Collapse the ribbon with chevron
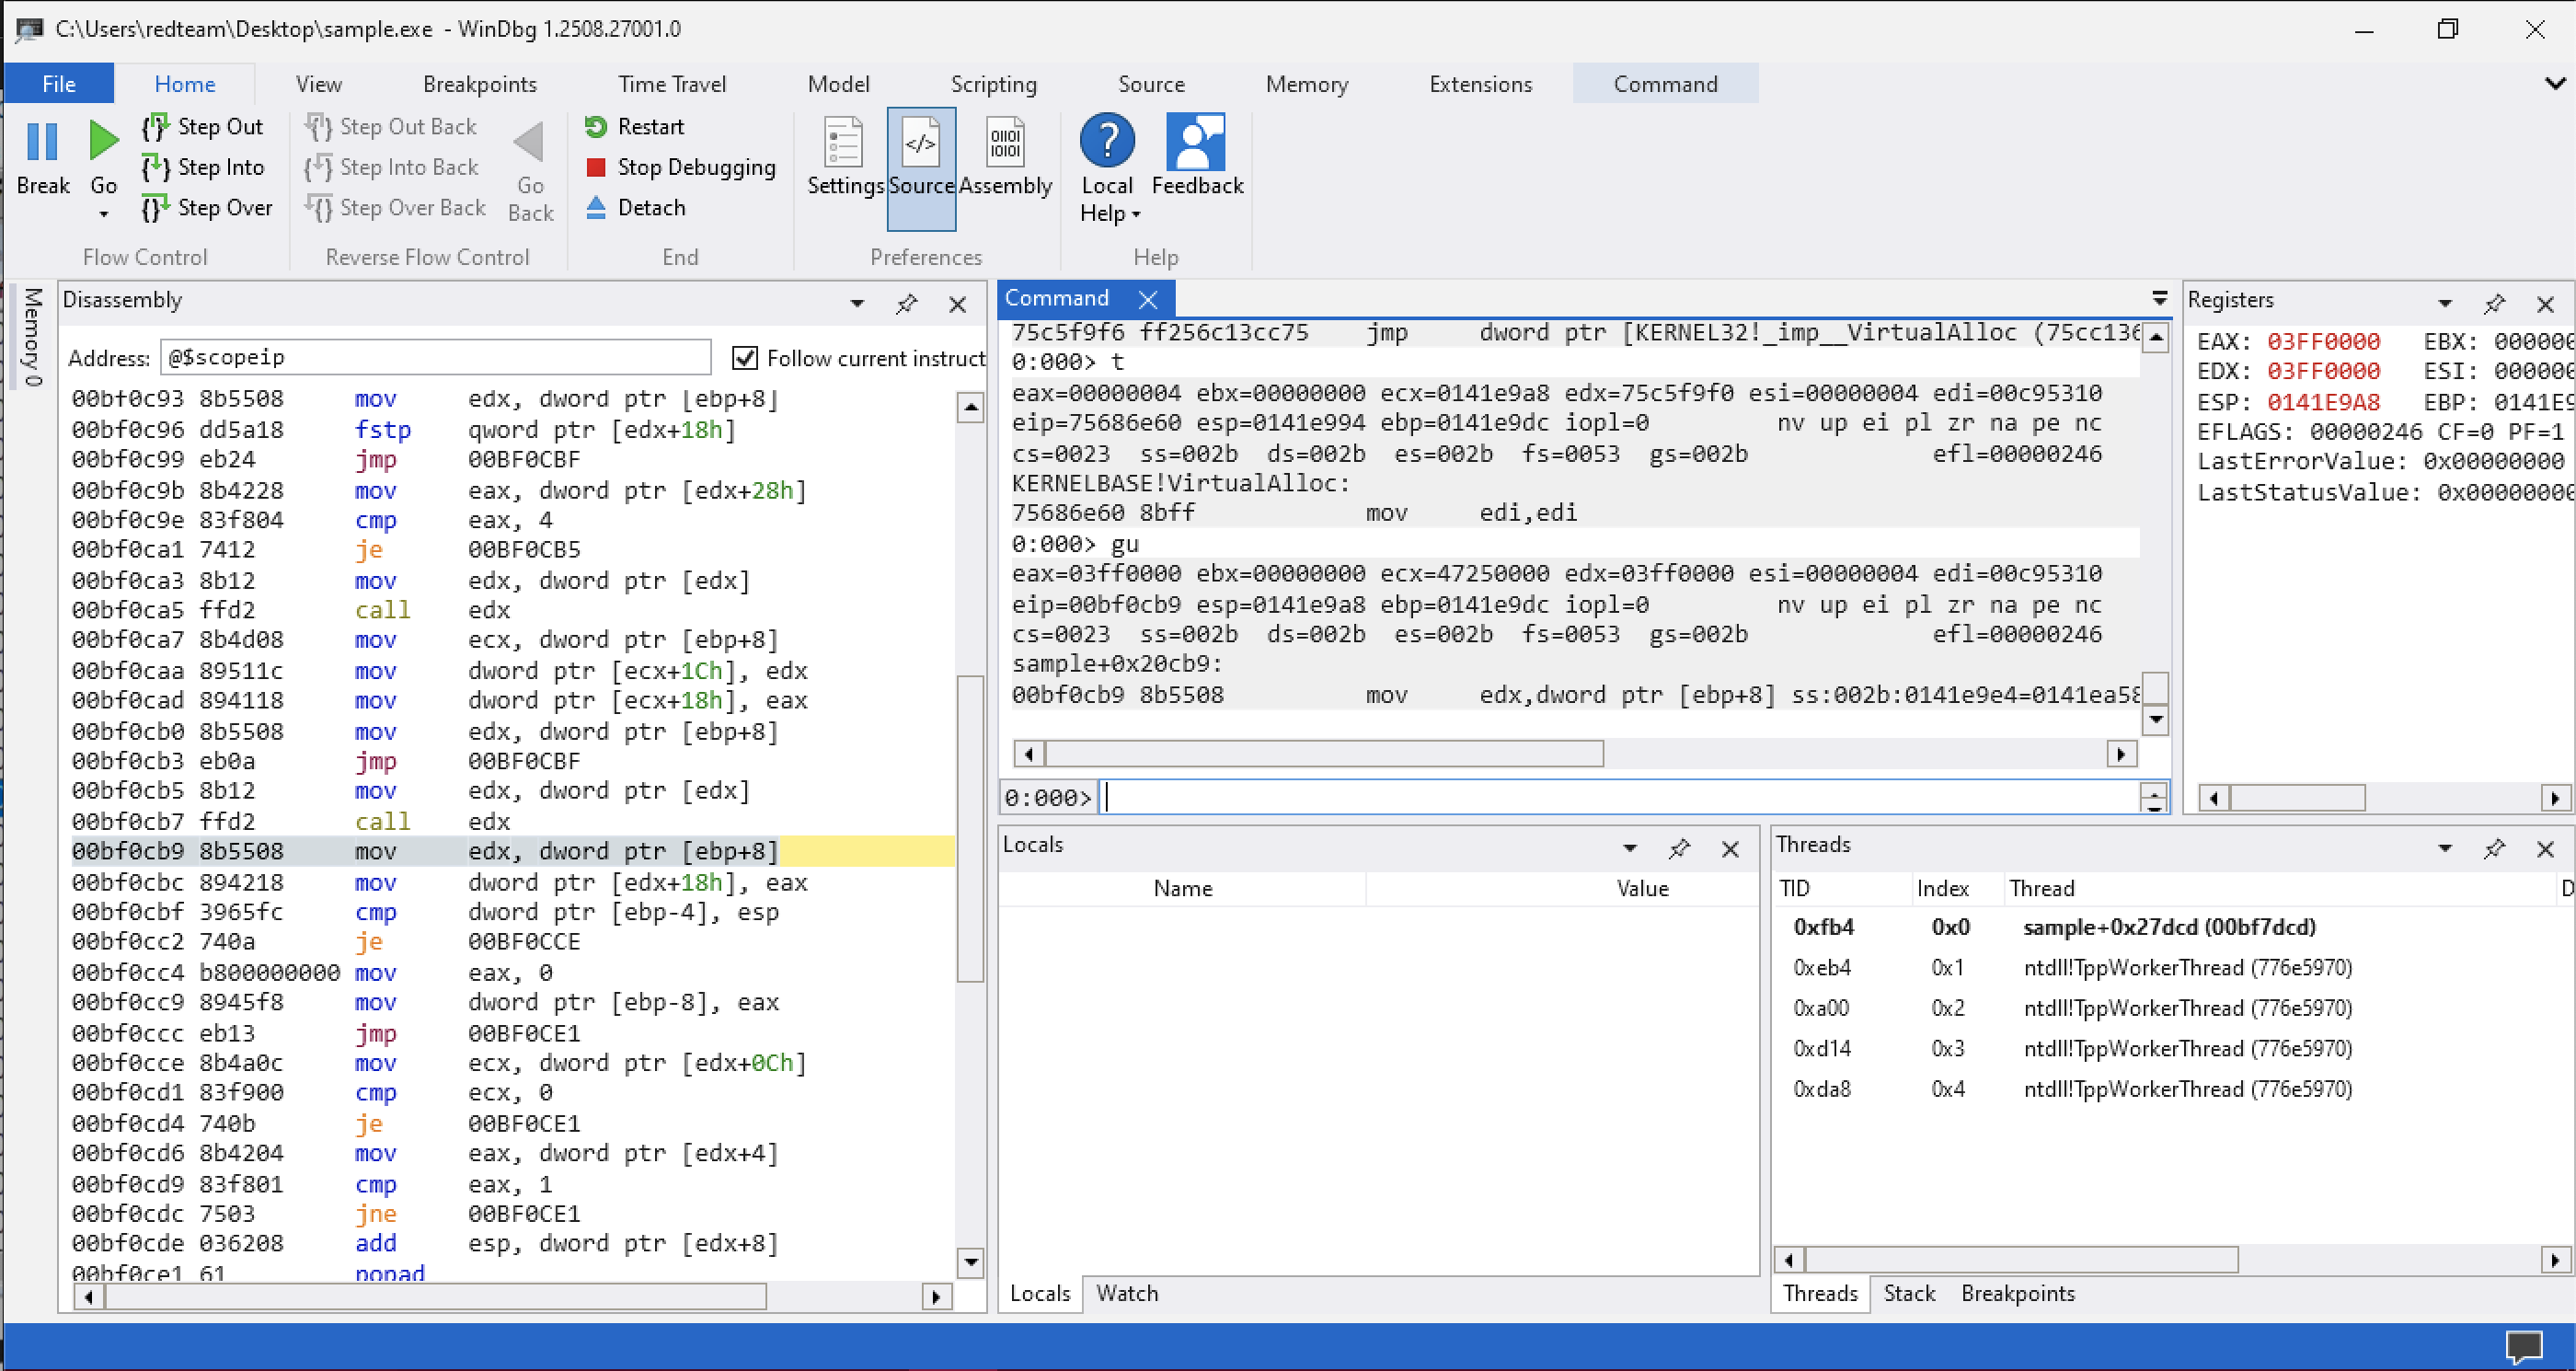The image size is (2576, 1371). [x=2555, y=84]
